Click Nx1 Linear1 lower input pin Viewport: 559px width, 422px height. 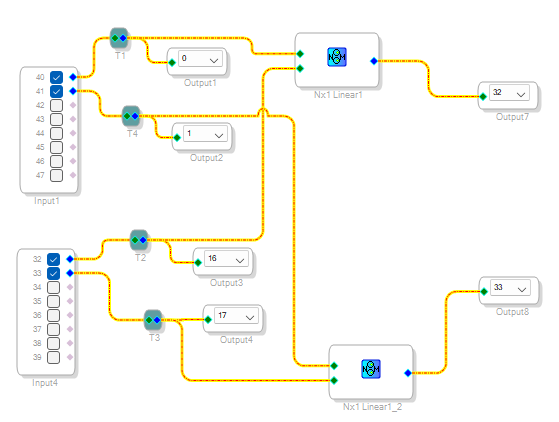coord(300,68)
